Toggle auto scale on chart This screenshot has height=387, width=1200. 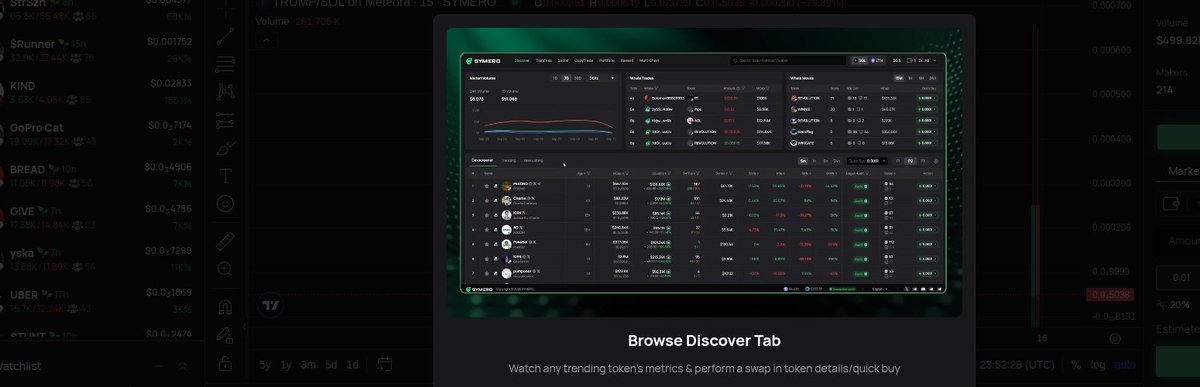[x=1124, y=364]
